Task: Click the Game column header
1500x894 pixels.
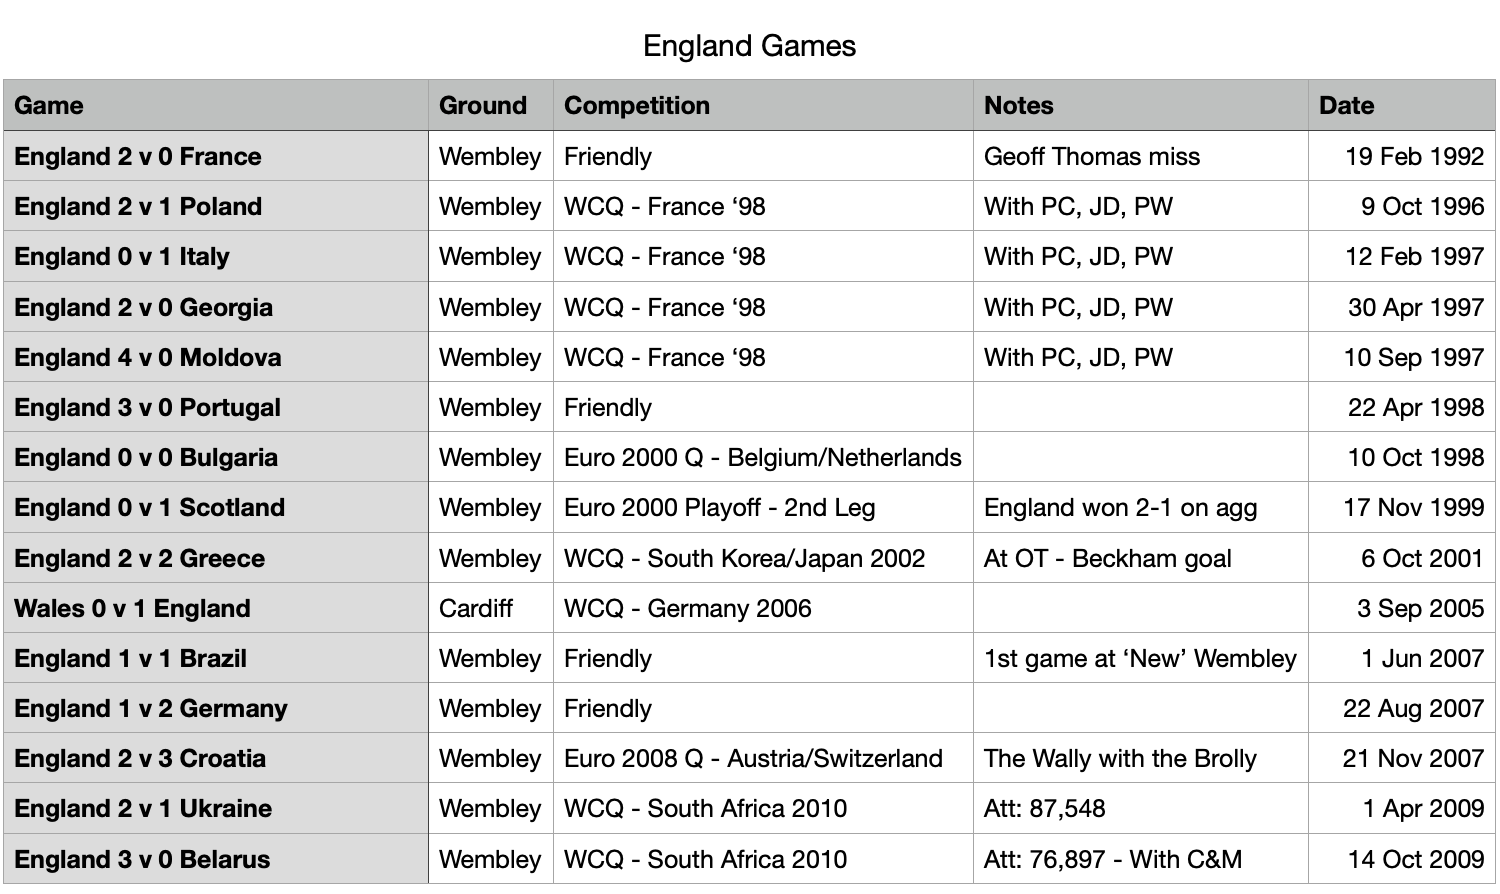Action: [x=216, y=105]
